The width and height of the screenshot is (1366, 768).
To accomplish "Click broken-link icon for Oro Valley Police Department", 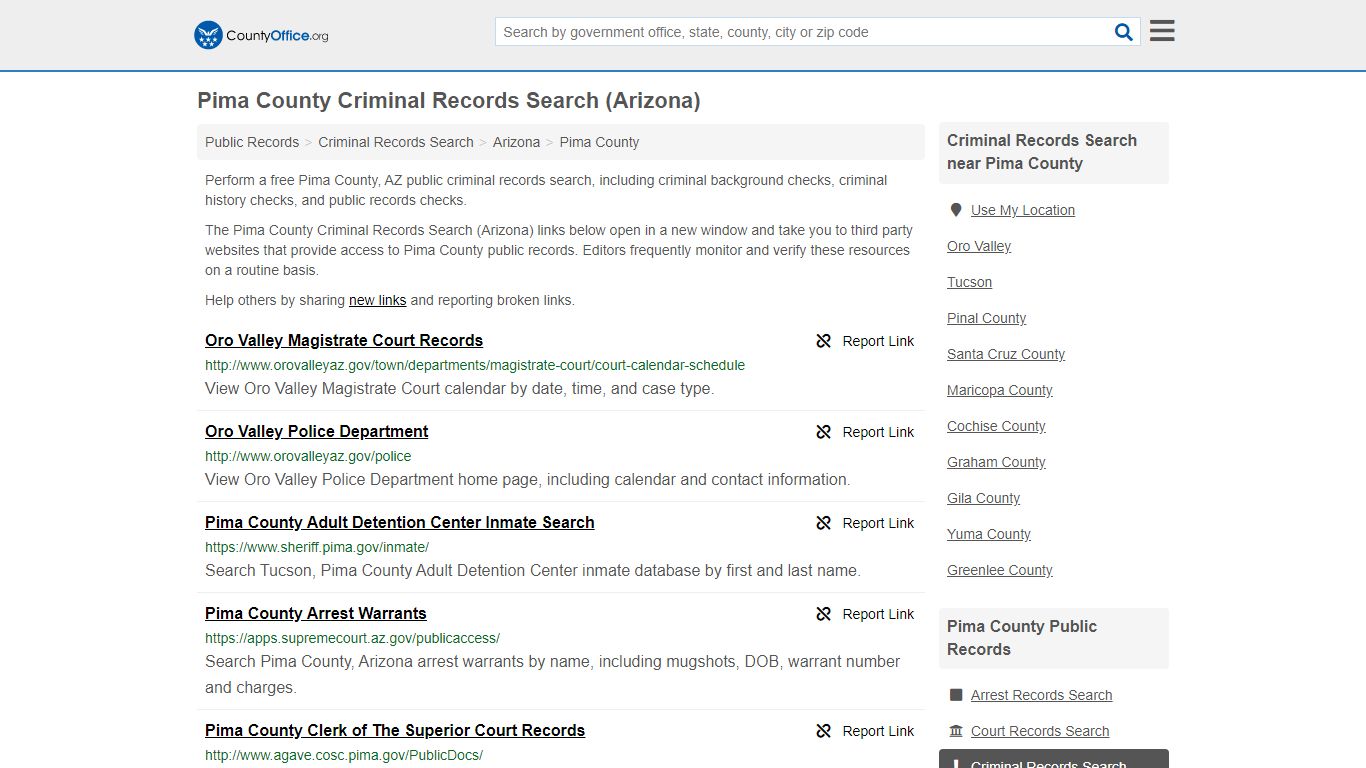I will click(x=824, y=432).
